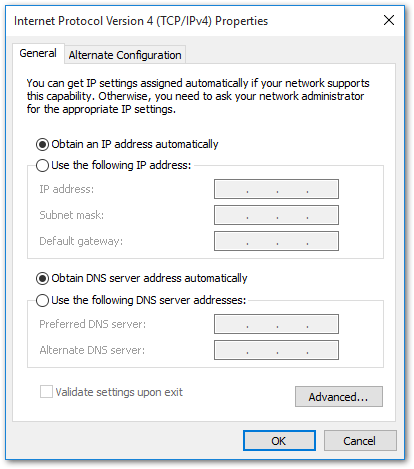The image size is (414, 469).
Task: Select Obtain an IP address automatically
Action: [42, 144]
